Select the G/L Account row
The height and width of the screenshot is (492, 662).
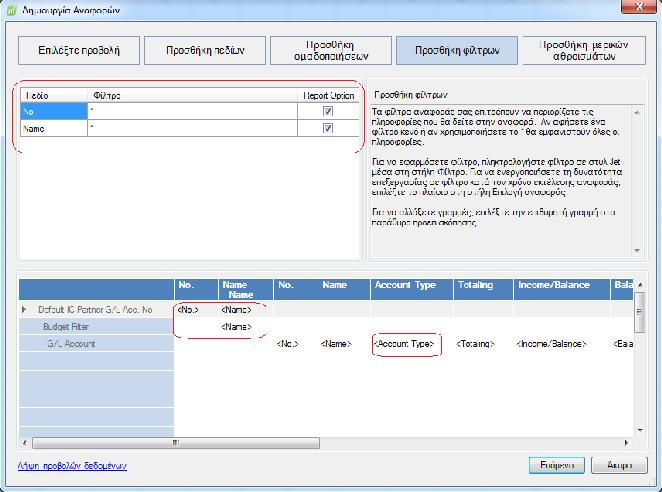[96, 344]
